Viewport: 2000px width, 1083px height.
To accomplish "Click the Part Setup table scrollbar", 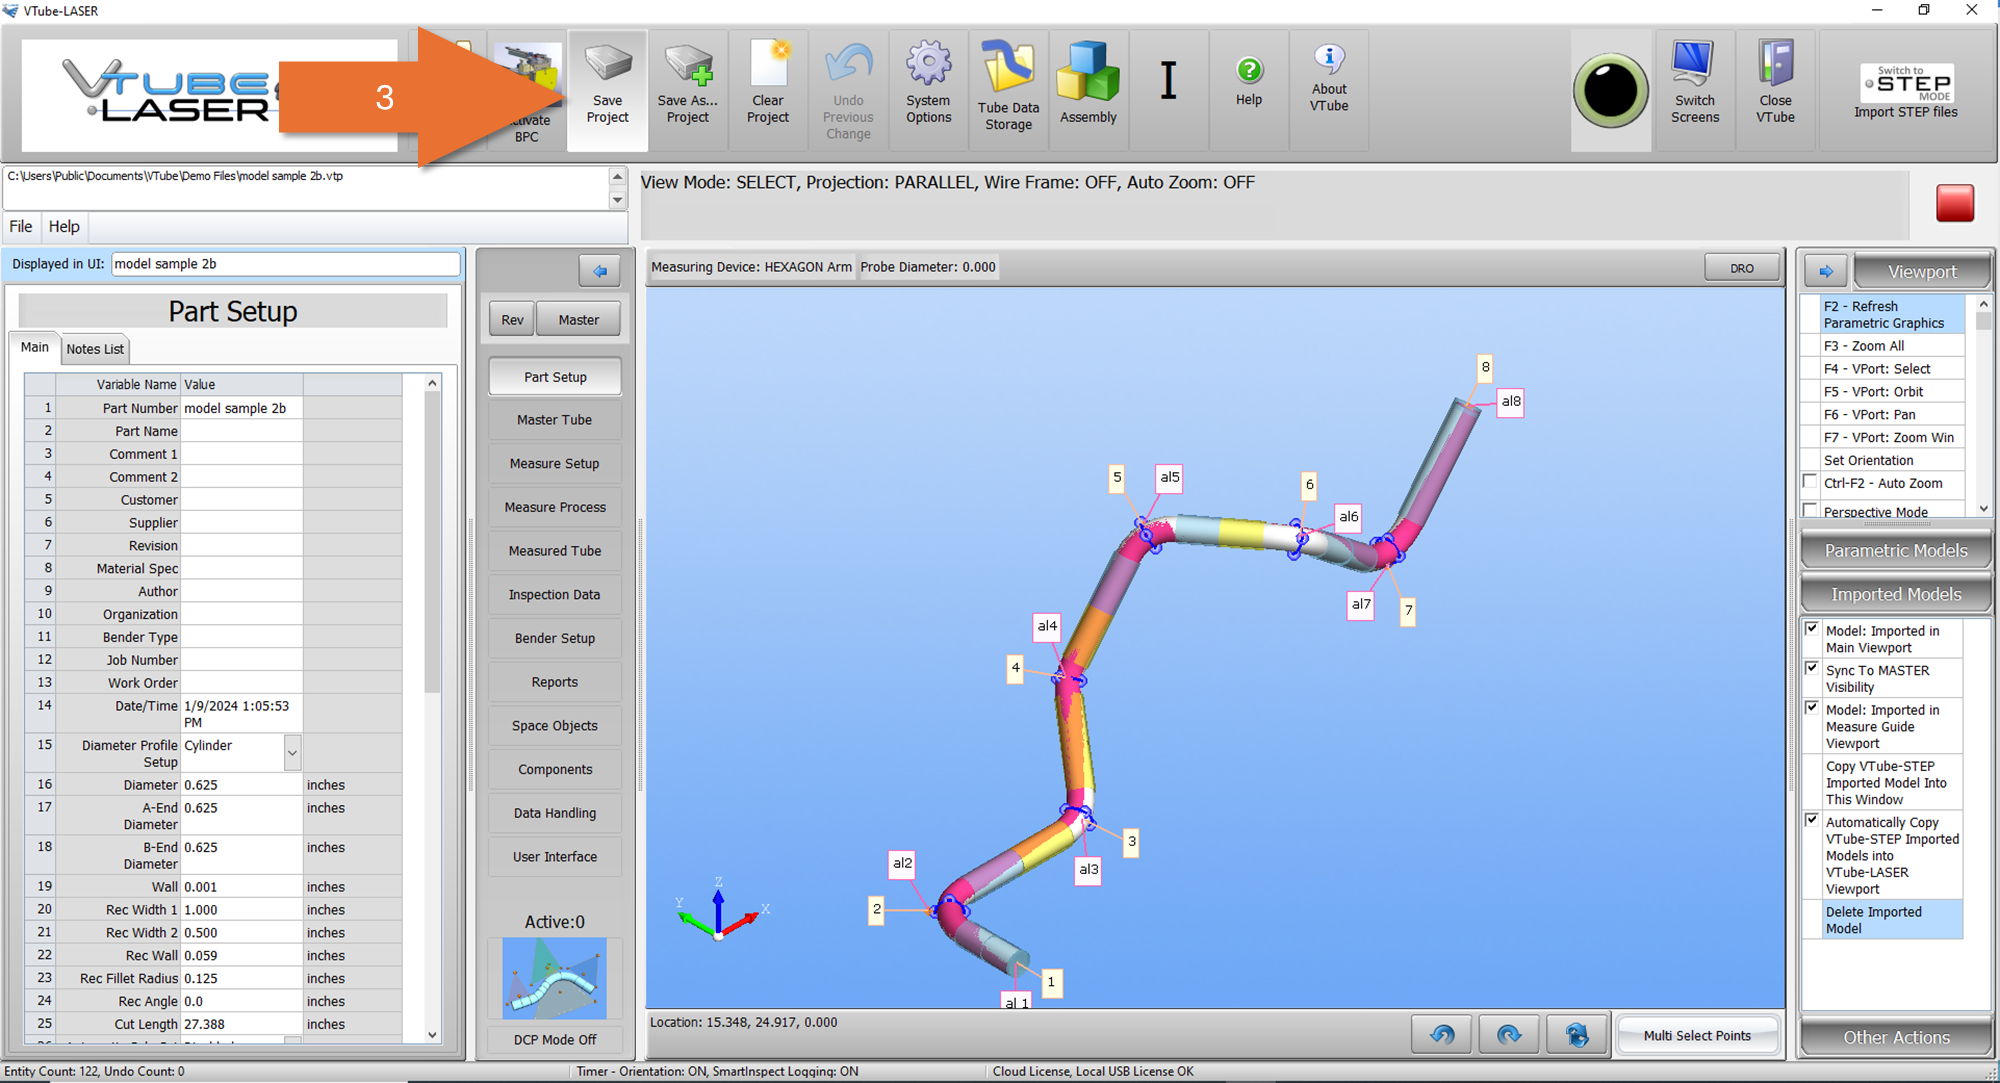I will (432, 710).
